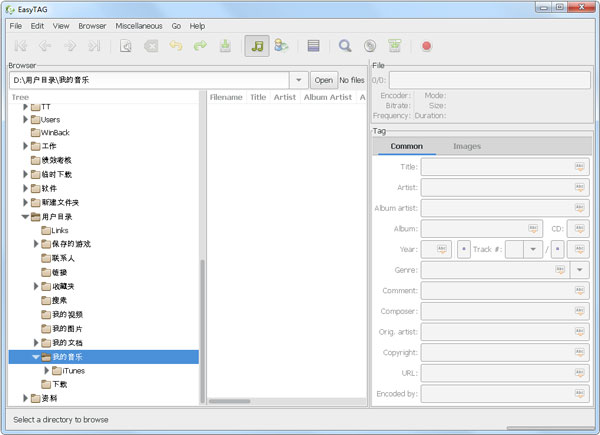Viewport: 600px width, 435px height.
Task: Apply Composer tag to all files icon
Action: point(580,311)
